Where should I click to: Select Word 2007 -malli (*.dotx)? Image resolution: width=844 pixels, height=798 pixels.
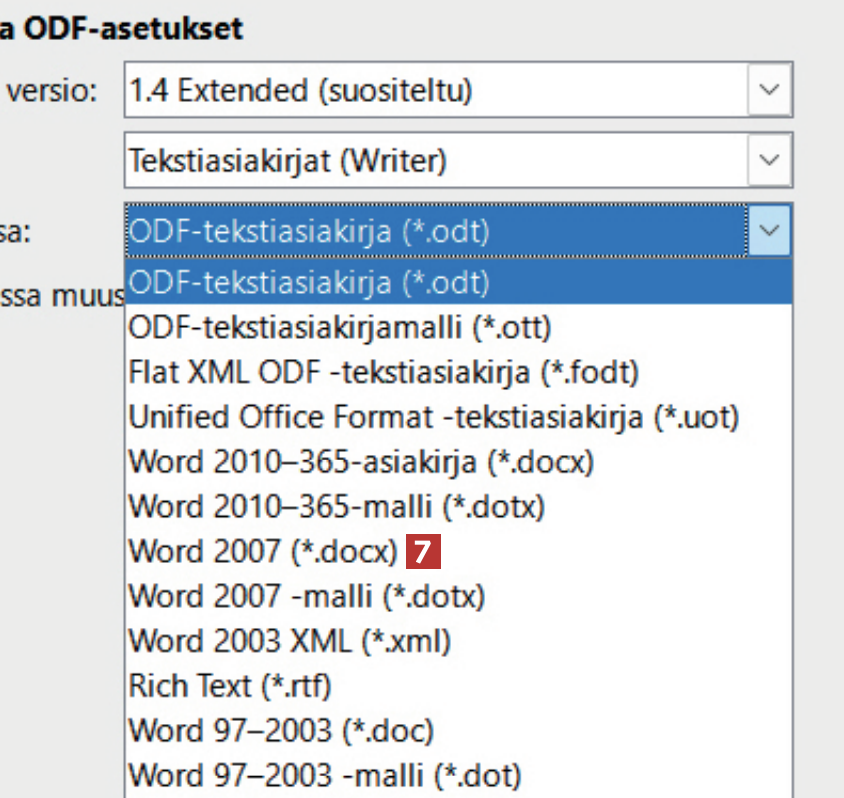coord(307,597)
